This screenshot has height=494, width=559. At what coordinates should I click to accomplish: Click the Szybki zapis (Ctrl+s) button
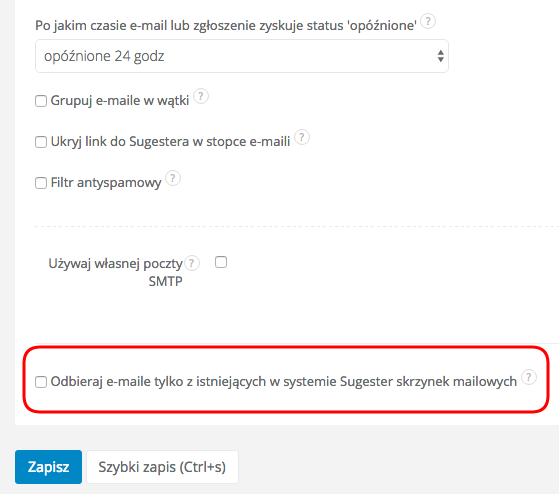pyautogui.click(x=162, y=467)
